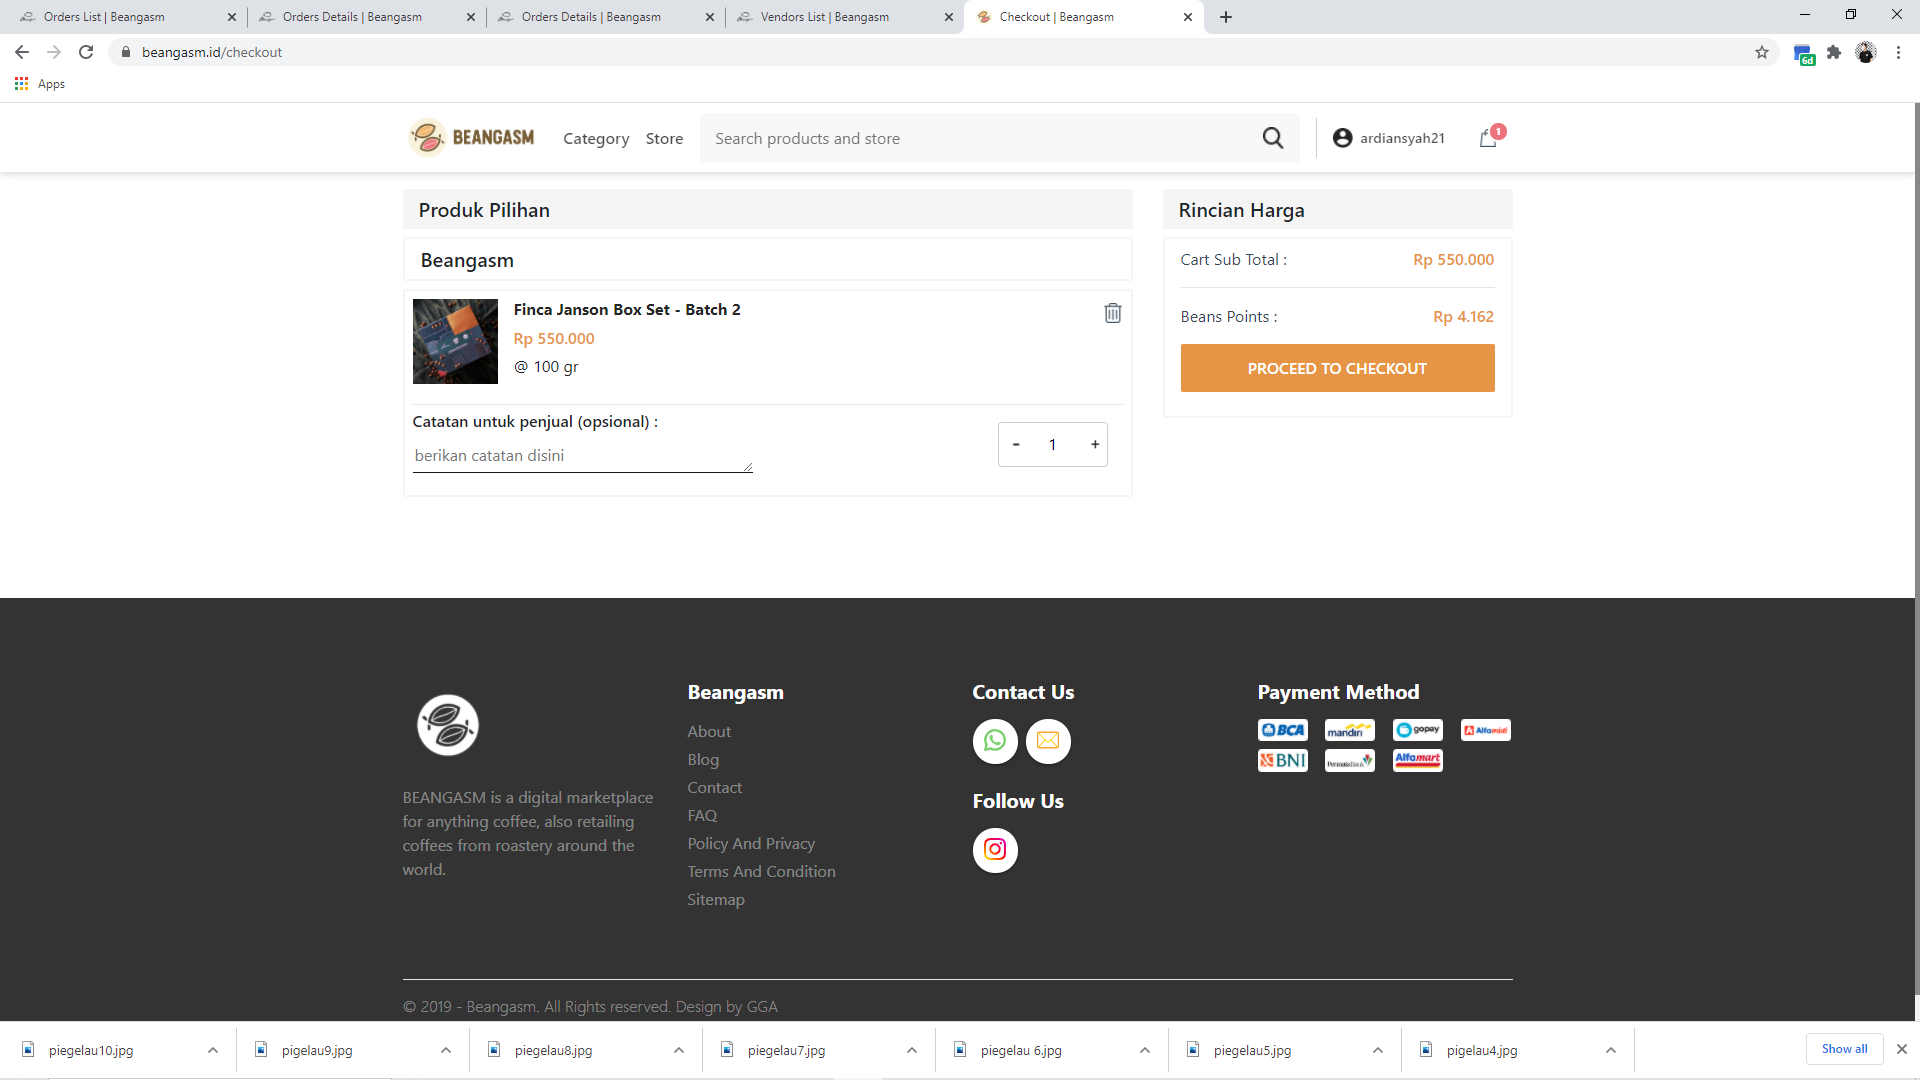This screenshot has height=1080, width=1920.
Task: Open the Store menu
Action: 664,139
